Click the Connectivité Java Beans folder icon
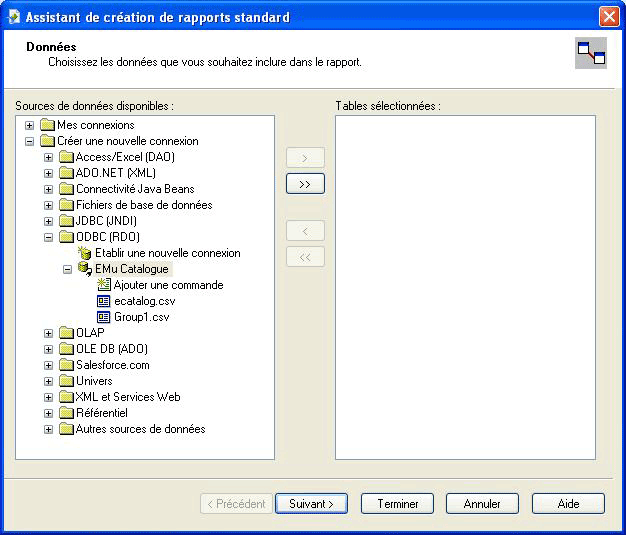 pyautogui.click(x=66, y=189)
